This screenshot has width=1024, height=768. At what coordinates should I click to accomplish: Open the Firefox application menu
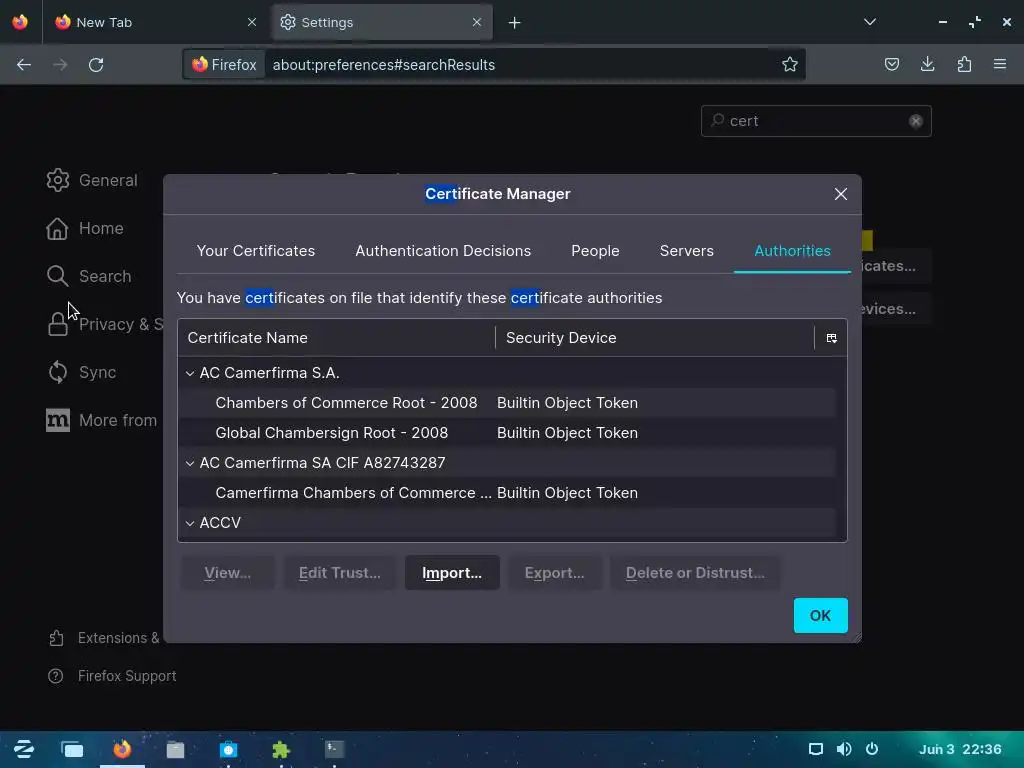(1000, 64)
